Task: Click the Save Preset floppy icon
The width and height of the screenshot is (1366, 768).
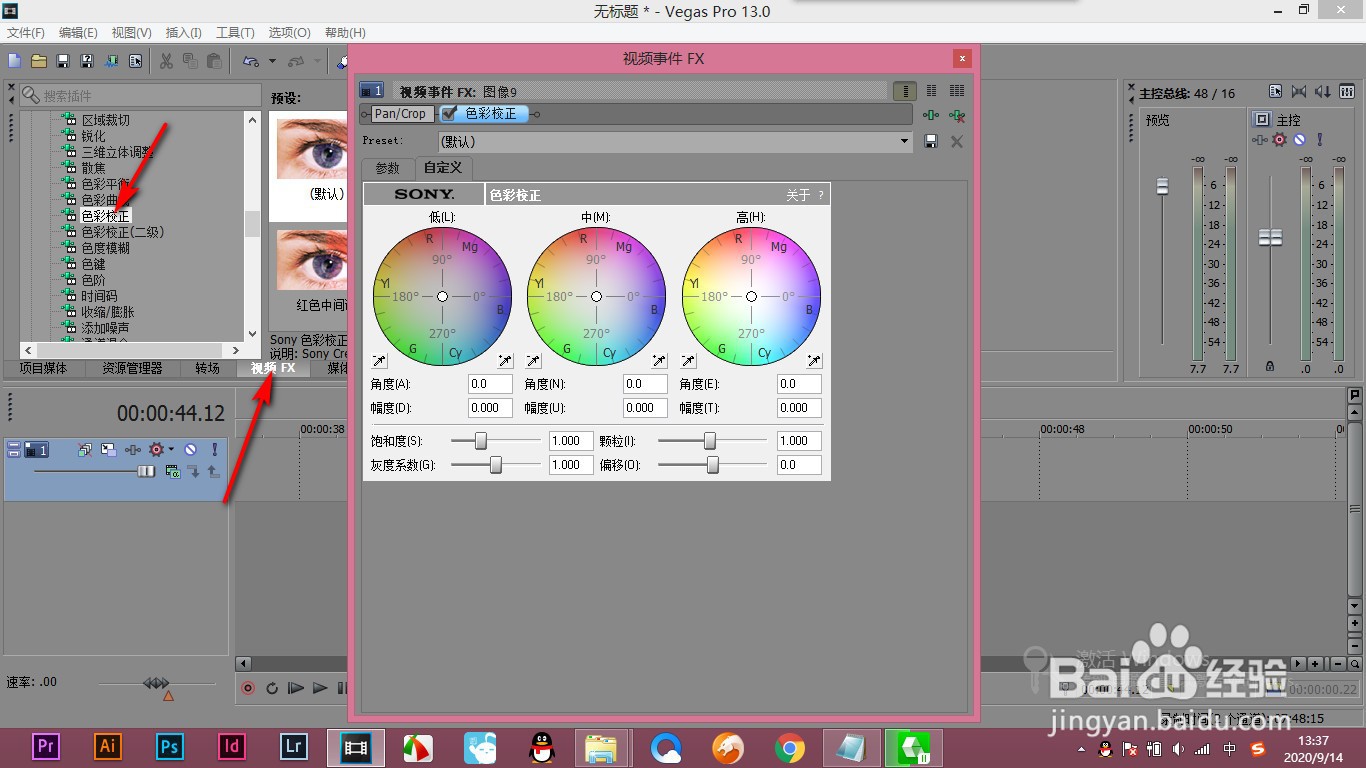Action: click(931, 142)
